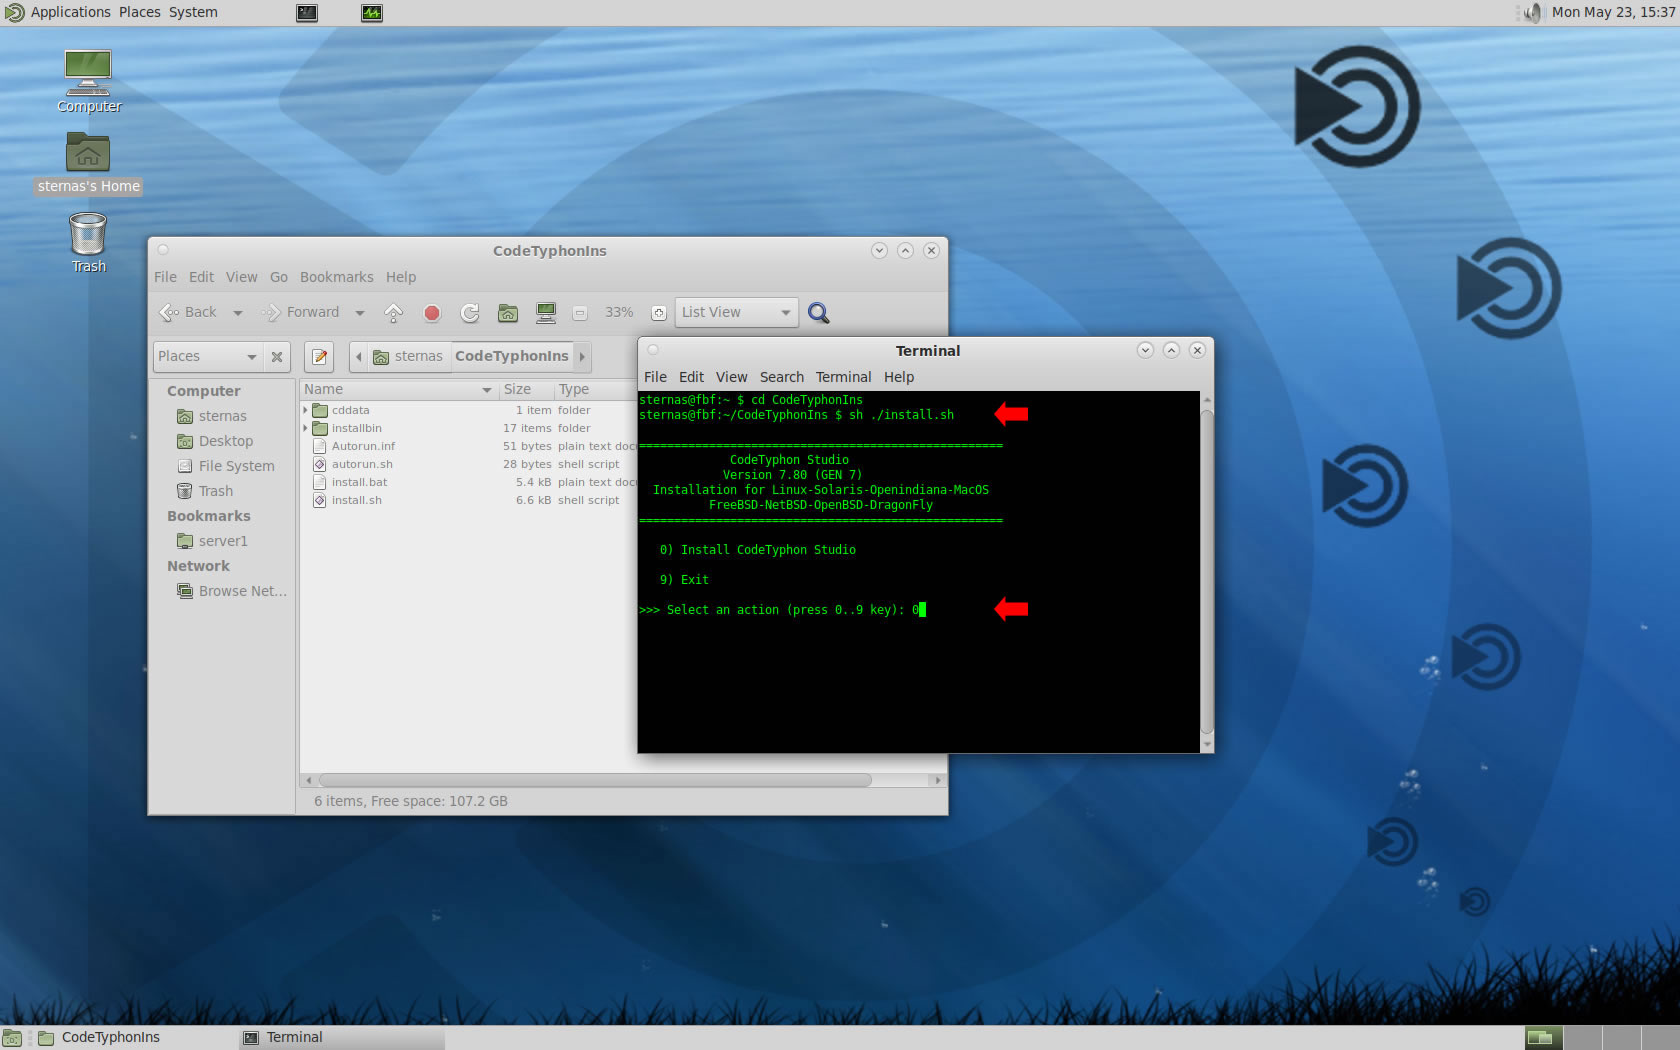1680x1050 pixels.
Task: Select the cddata folder
Action: (350, 410)
